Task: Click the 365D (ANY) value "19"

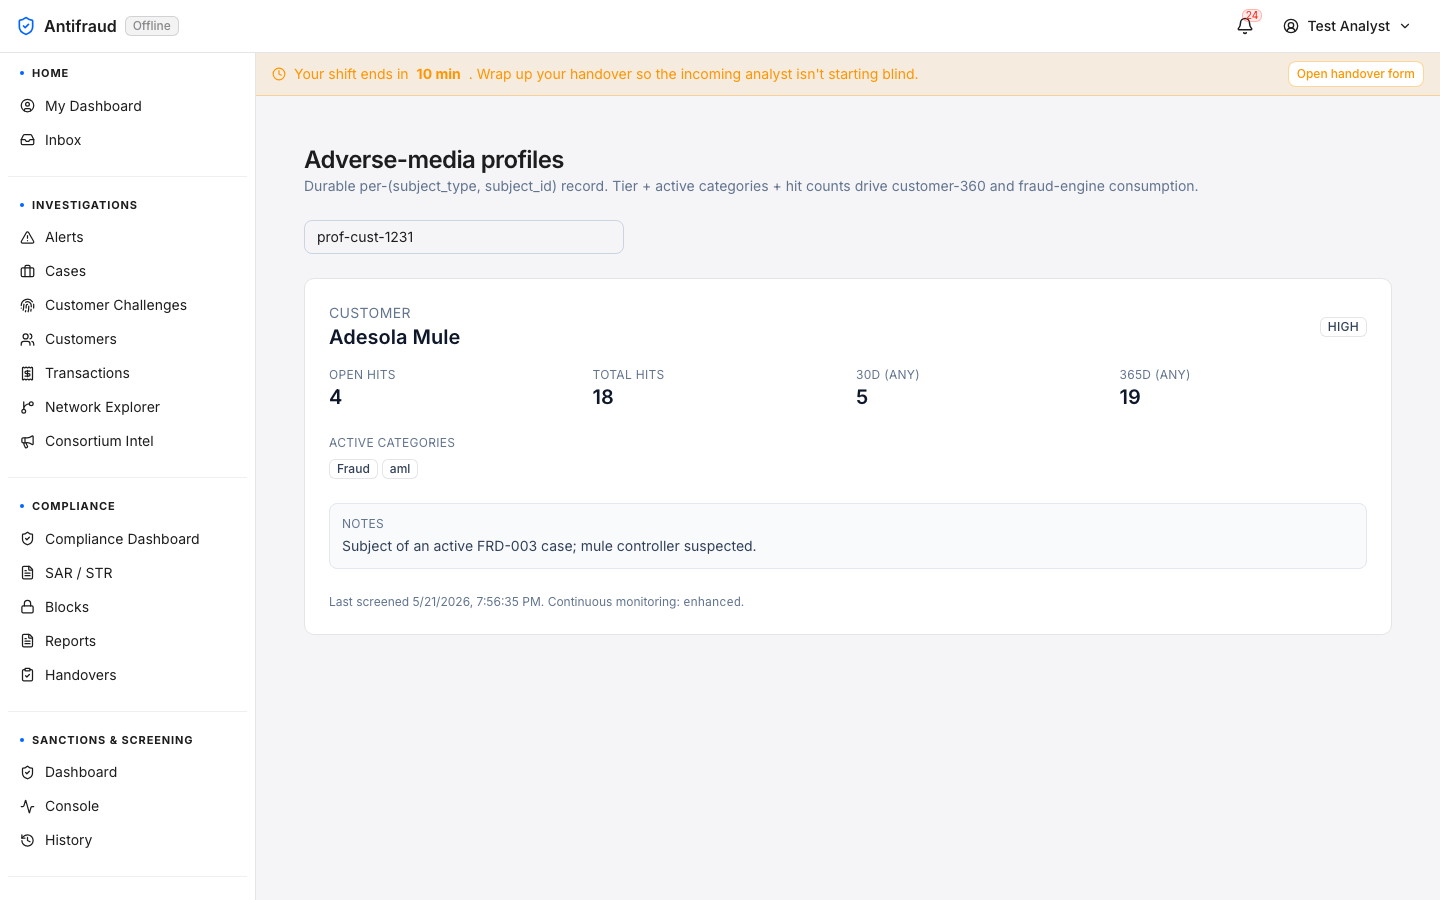Action: (1130, 397)
